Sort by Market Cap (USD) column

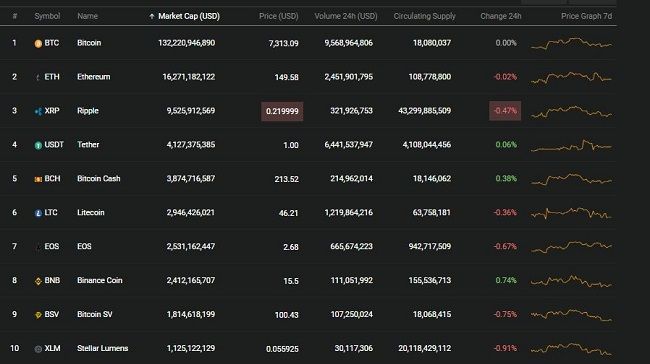tap(189, 16)
